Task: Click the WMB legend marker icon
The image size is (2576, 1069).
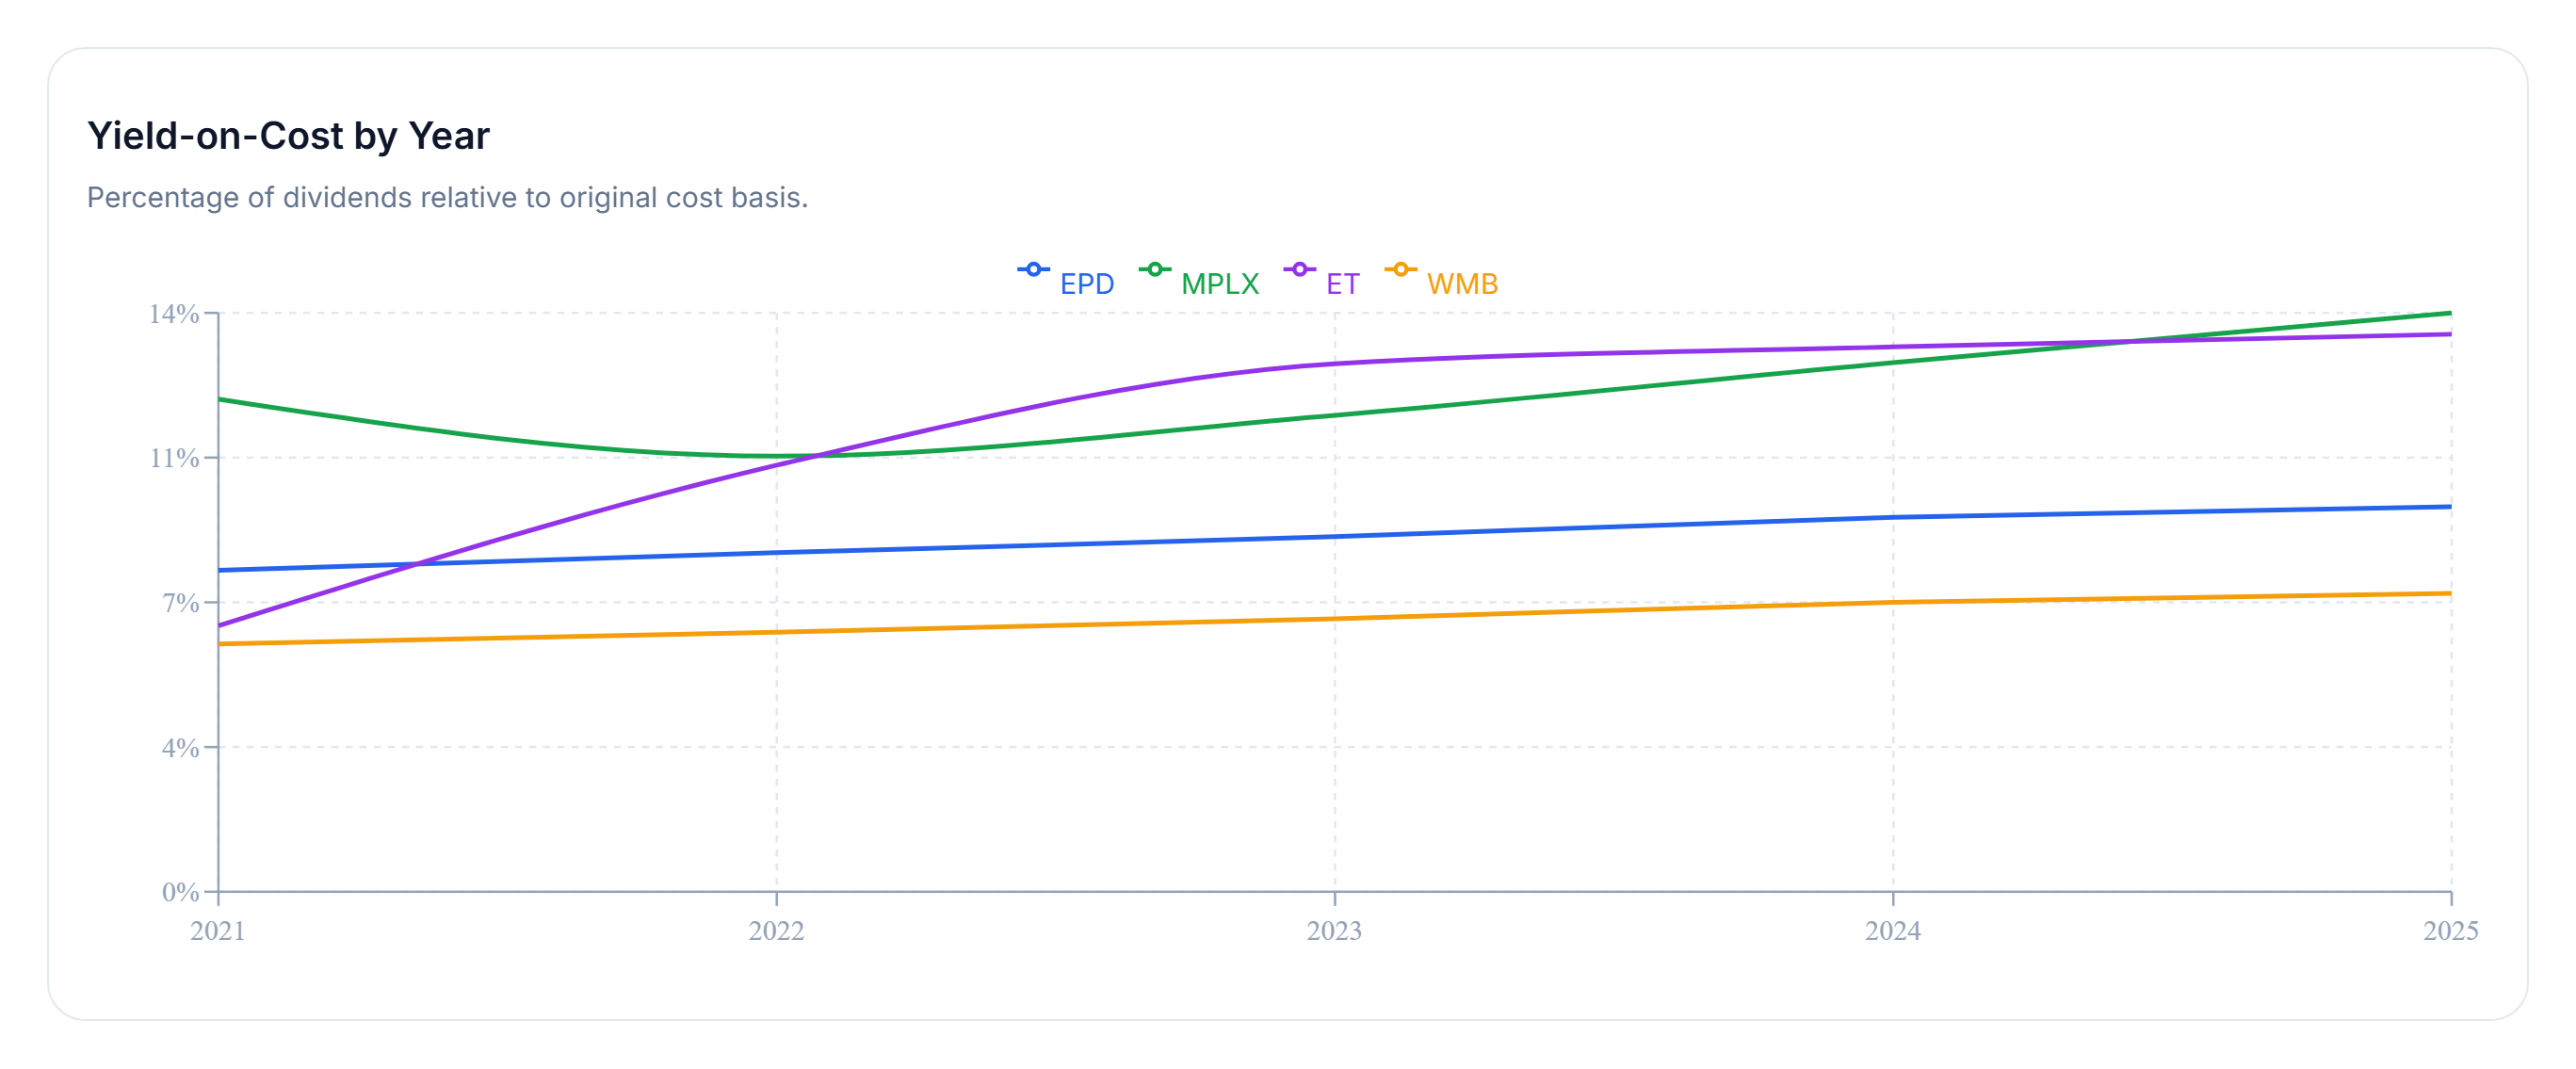Action: 1400,269
